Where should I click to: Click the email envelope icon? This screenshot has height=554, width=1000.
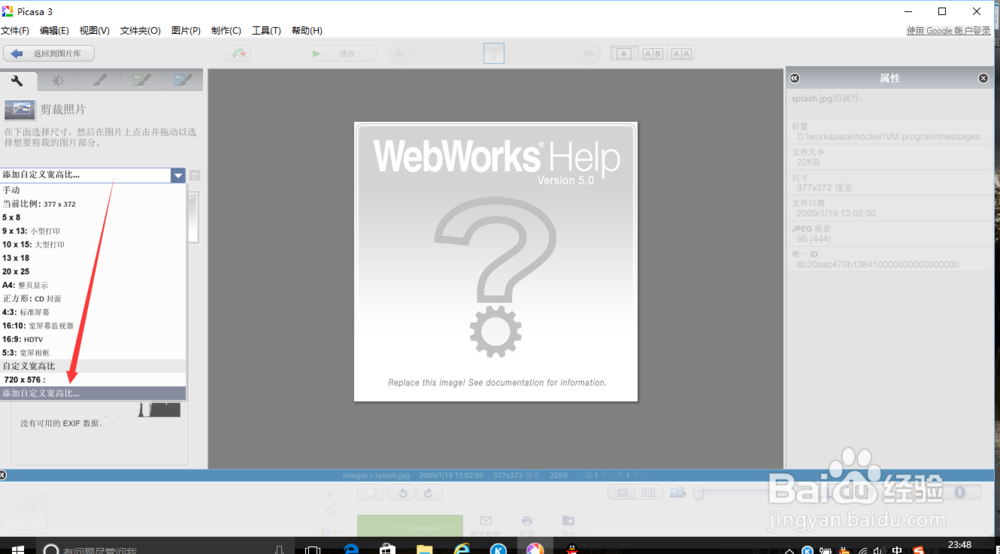coord(486,521)
